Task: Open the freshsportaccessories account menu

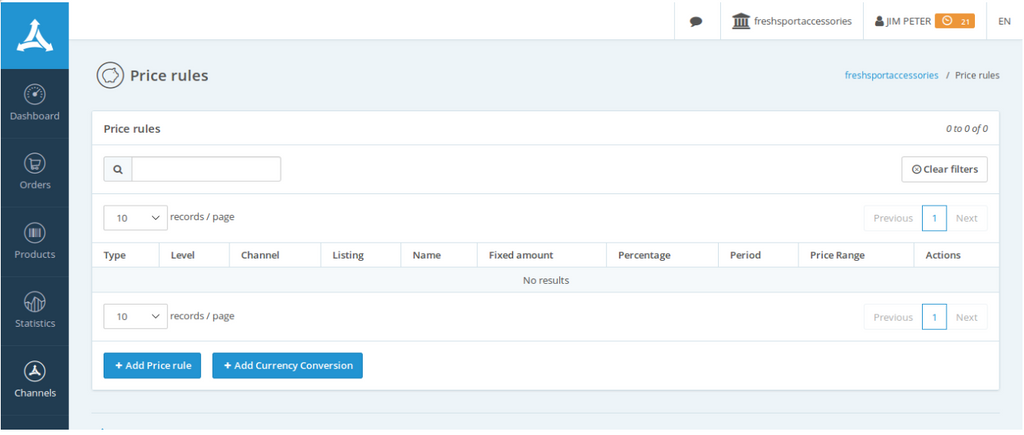Action: point(792,21)
